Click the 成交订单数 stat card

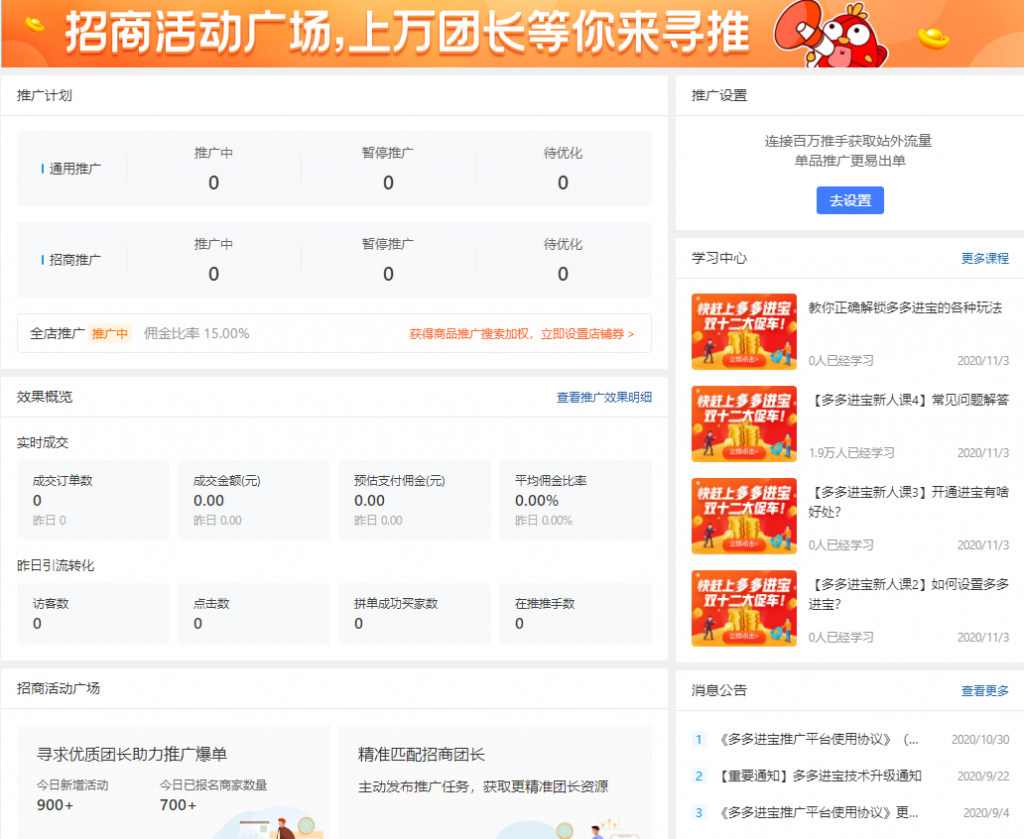(93, 500)
